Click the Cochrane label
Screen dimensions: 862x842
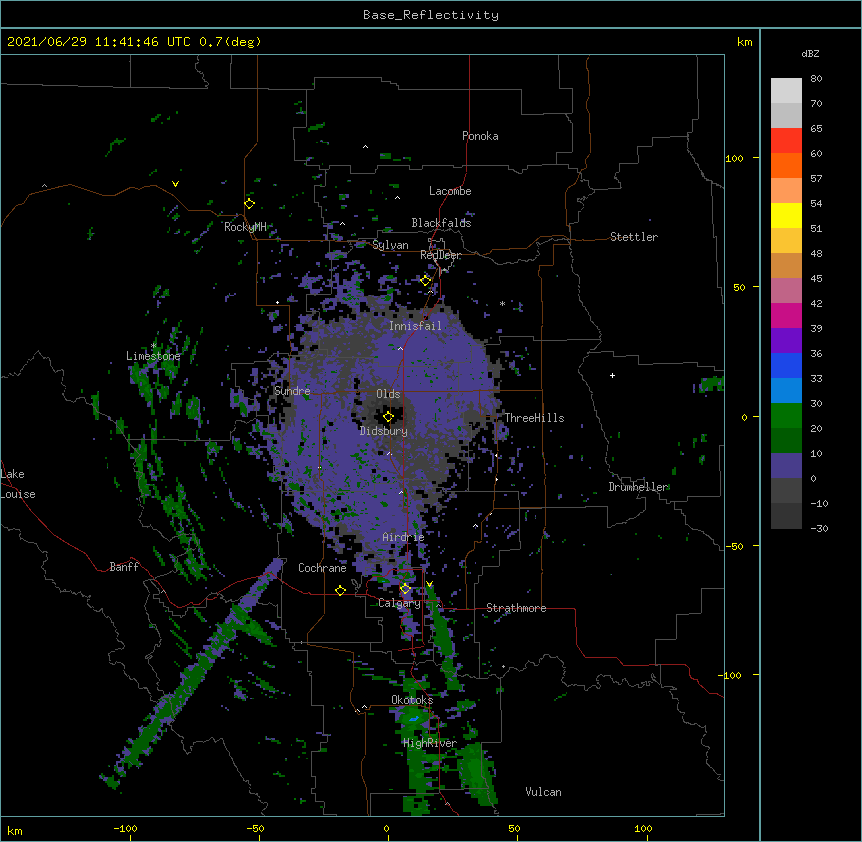(x=322, y=568)
